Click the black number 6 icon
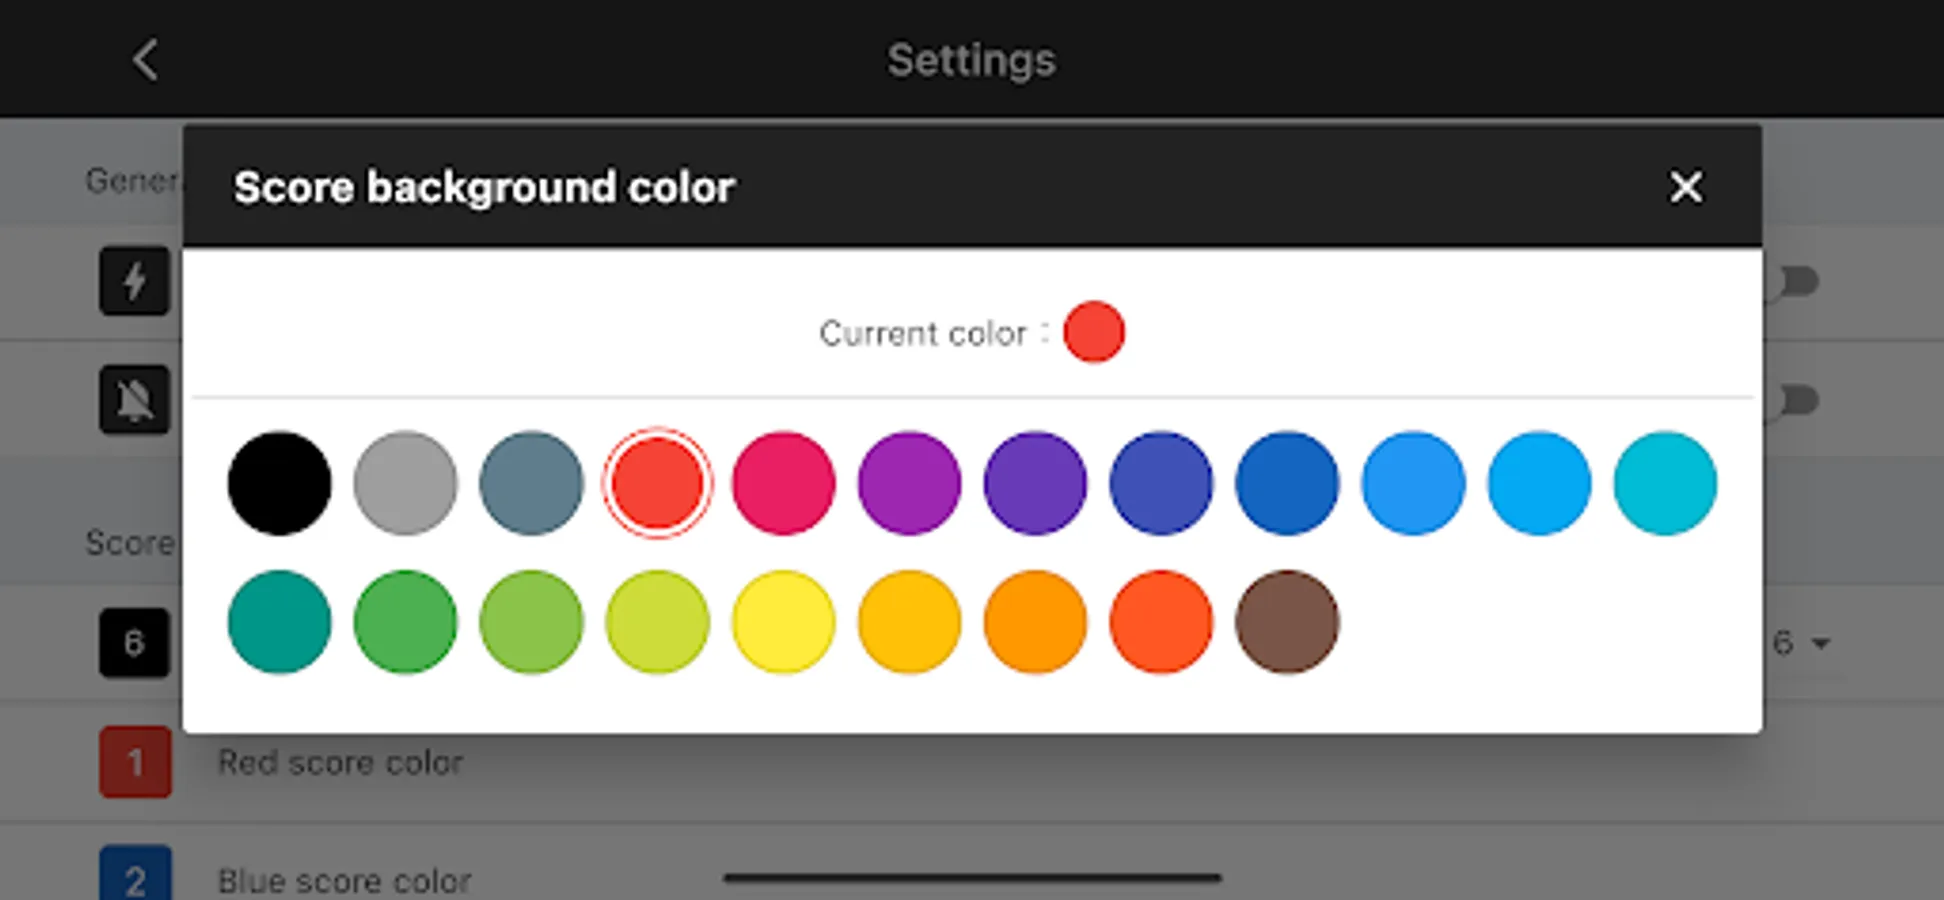 [x=135, y=642]
